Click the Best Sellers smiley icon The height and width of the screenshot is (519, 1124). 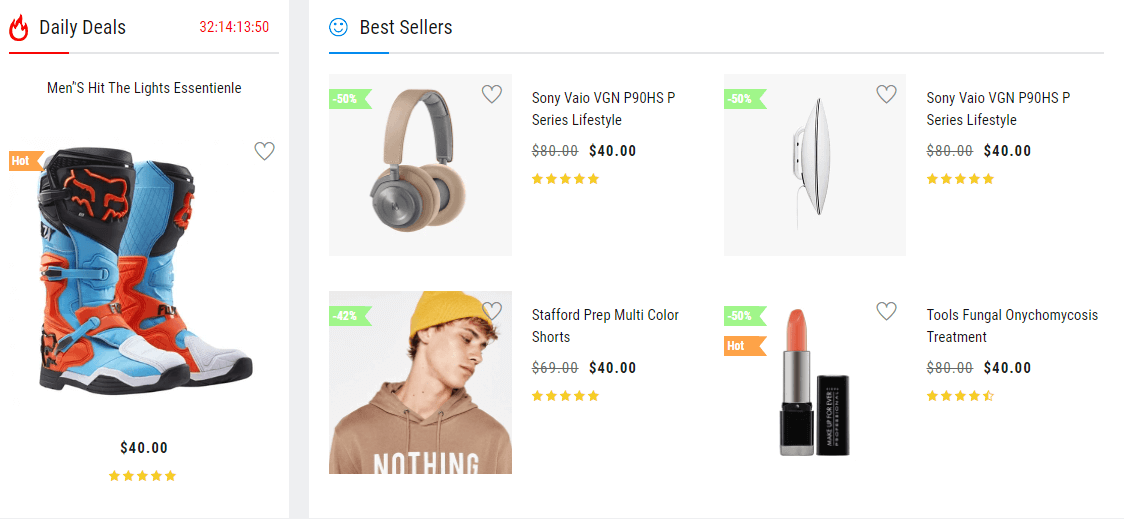(339, 27)
